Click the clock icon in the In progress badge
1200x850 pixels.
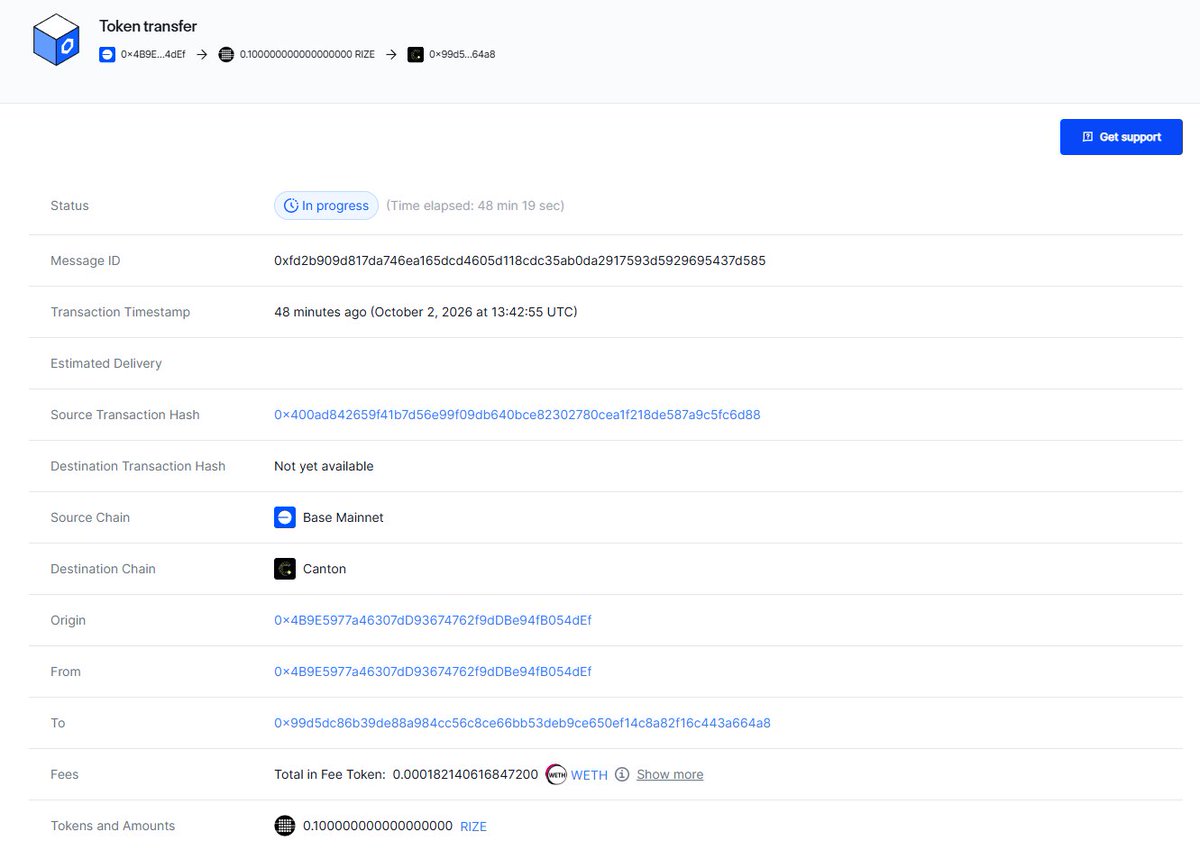coord(291,206)
